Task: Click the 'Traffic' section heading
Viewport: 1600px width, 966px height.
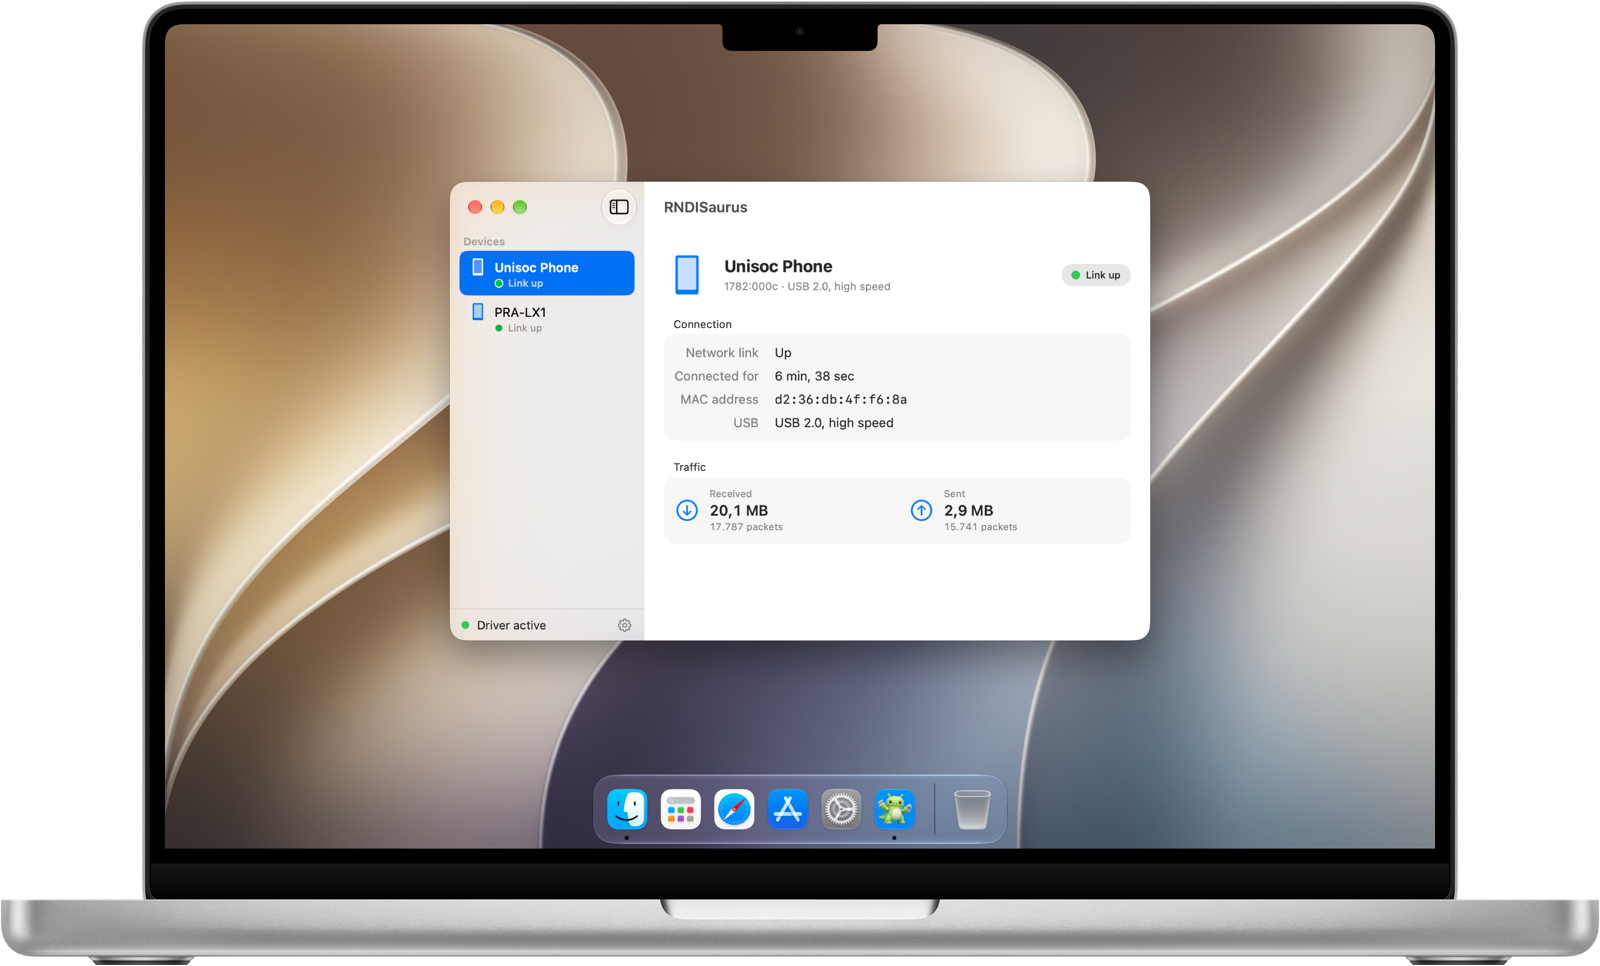Action: (x=689, y=467)
